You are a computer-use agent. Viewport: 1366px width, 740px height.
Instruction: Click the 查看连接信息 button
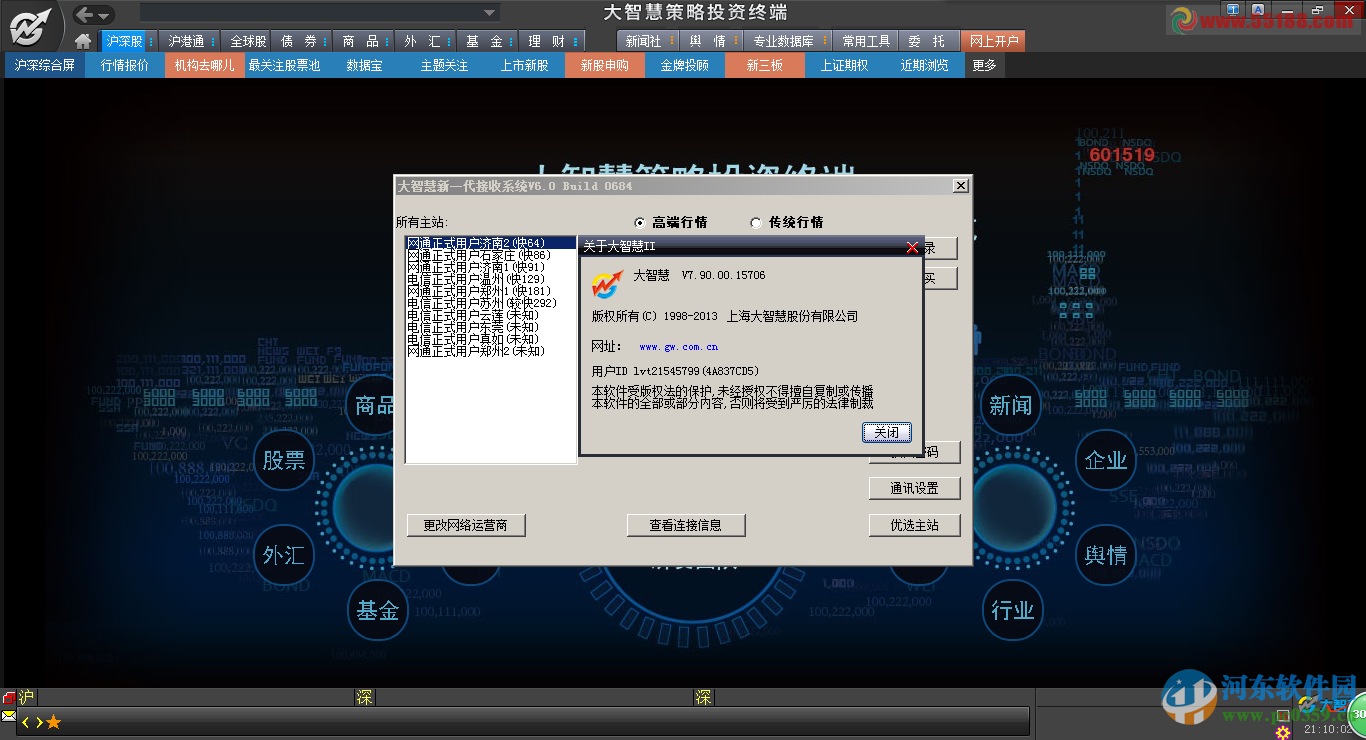(686, 525)
